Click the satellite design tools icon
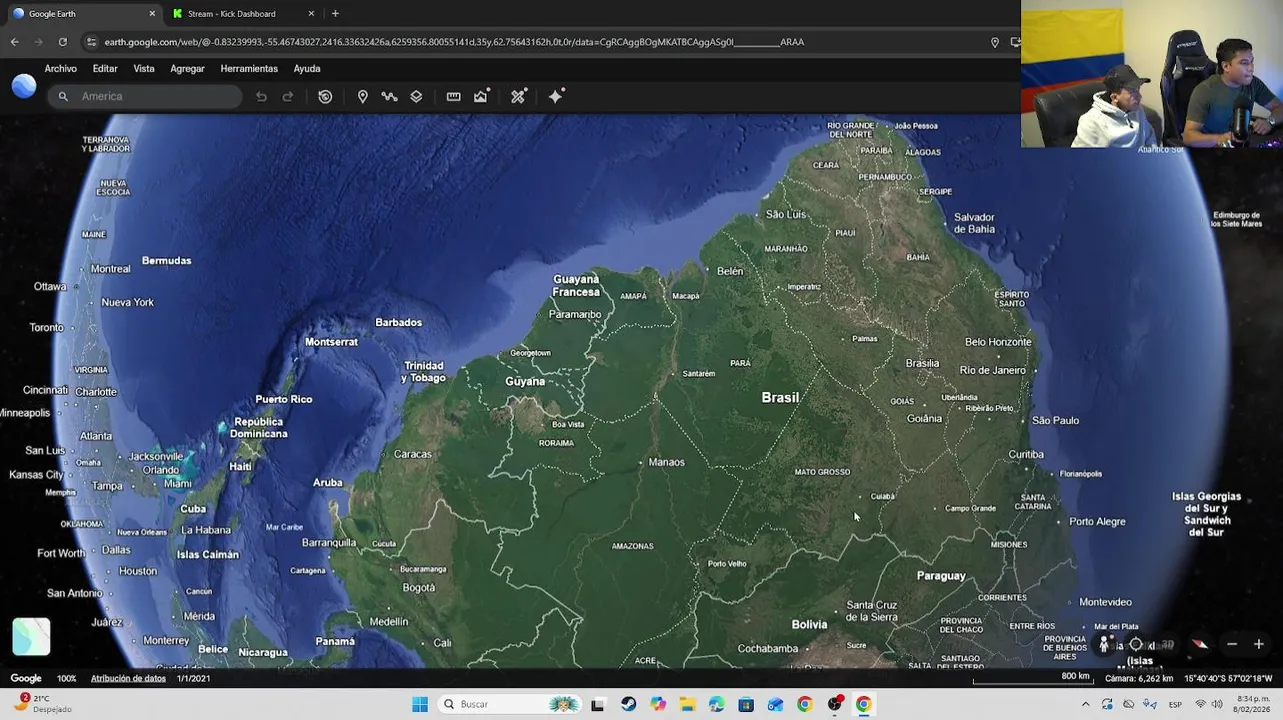1283x720 pixels. (518, 97)
